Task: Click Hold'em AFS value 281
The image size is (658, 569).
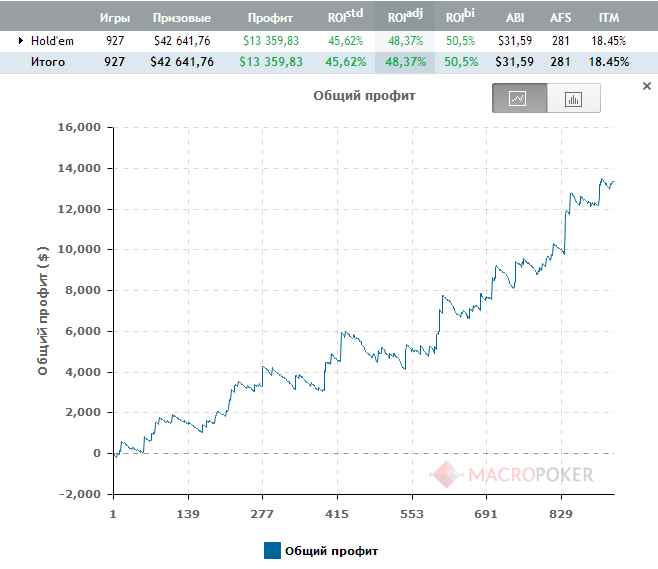Action: coord(561,41)
